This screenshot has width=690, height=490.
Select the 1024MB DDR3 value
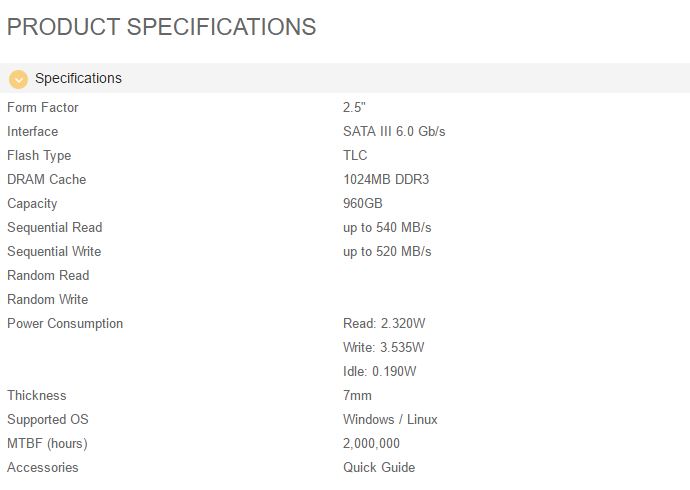tap(386, 179)
